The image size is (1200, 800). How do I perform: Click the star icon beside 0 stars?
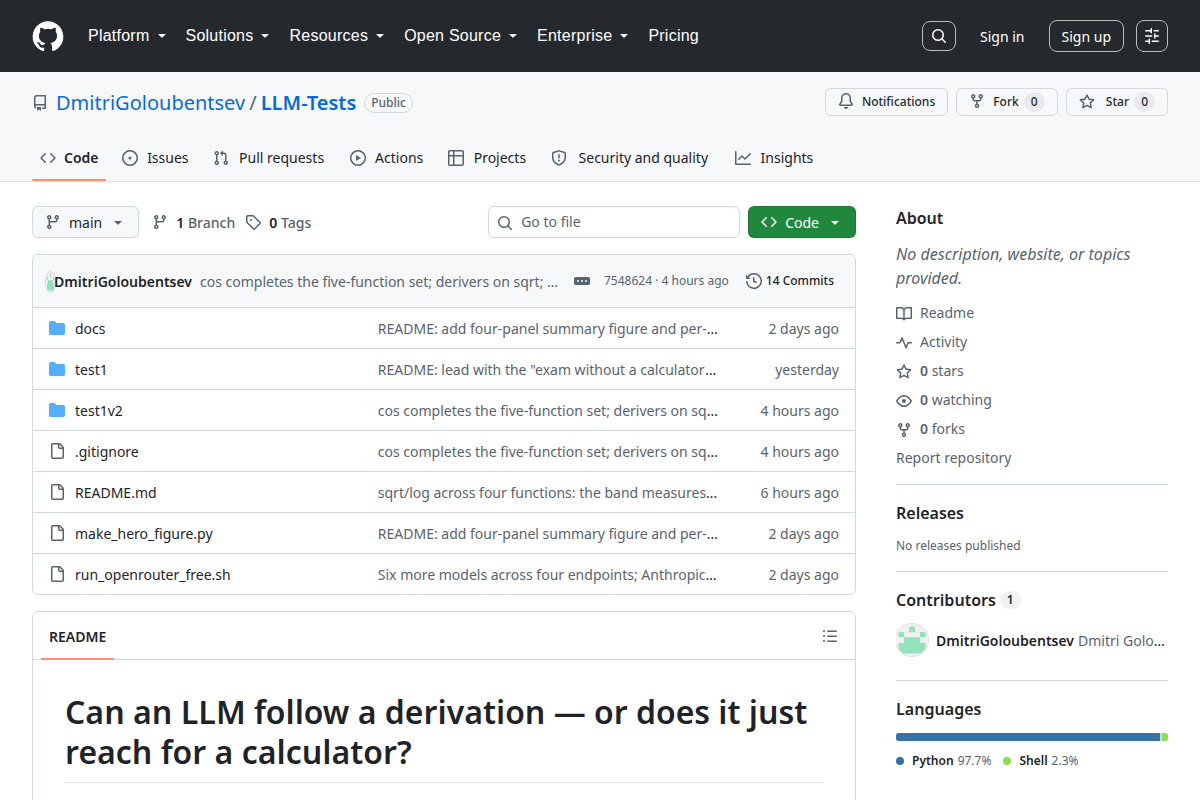904,371
